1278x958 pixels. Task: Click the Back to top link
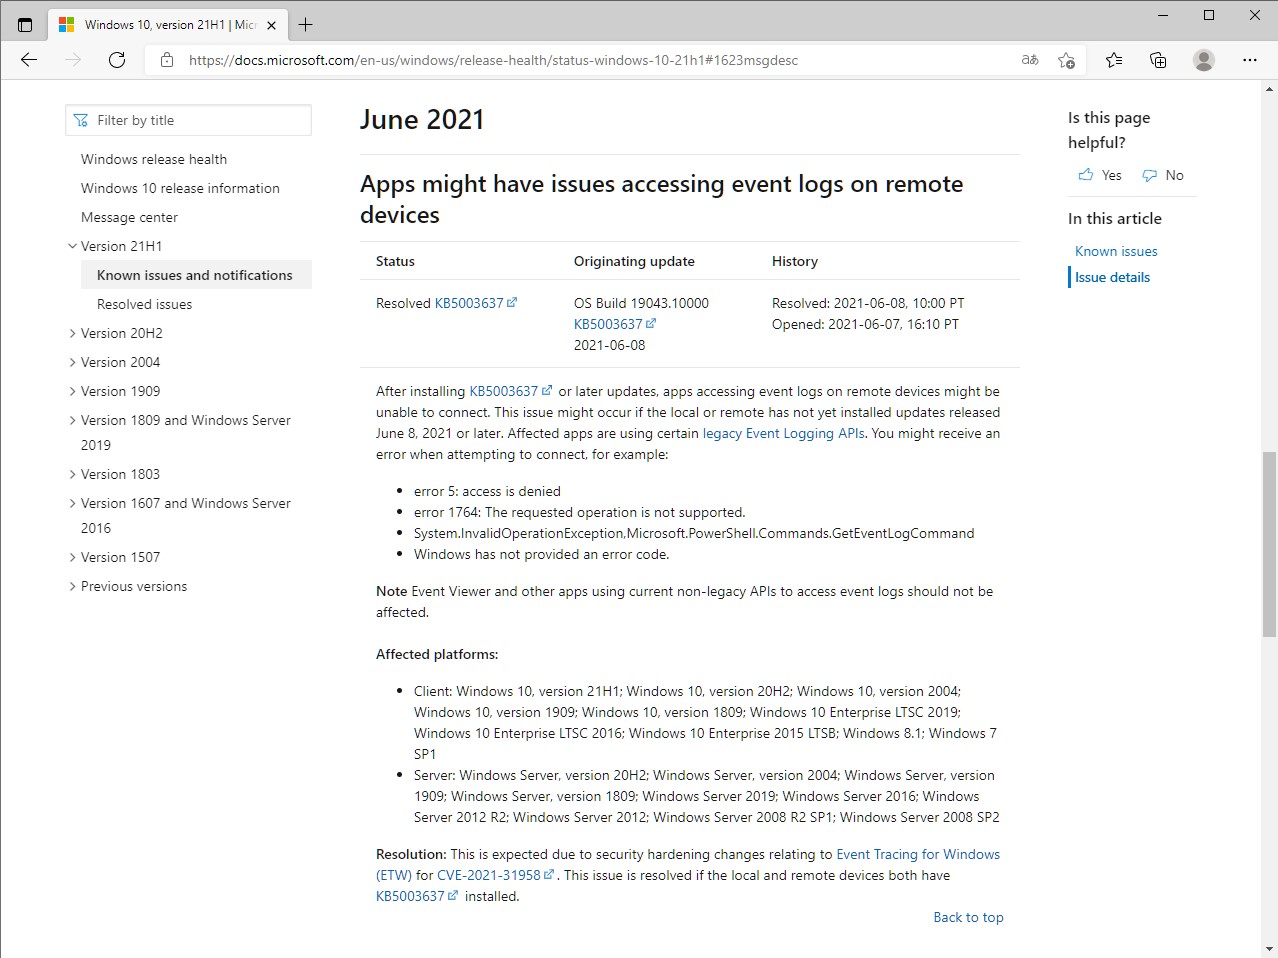pos(968,917)
